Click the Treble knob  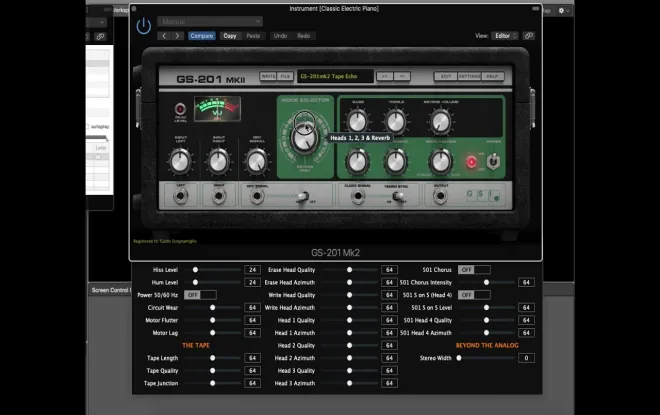click(396, 122)
